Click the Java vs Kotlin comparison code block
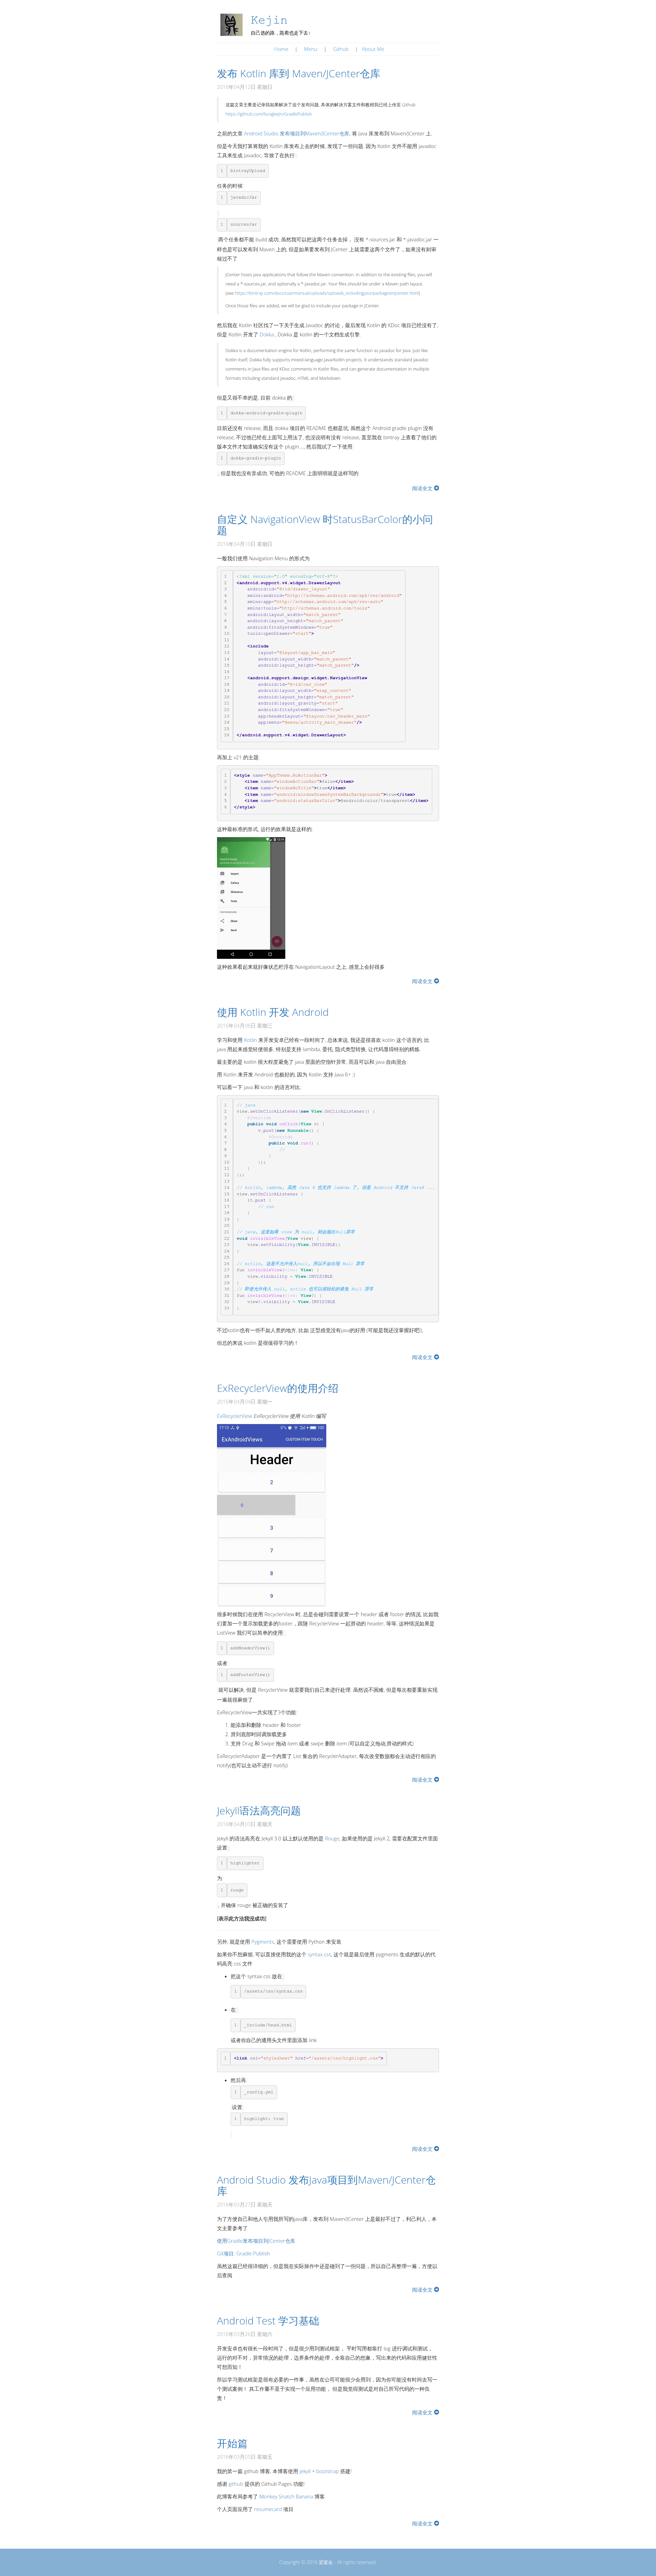 click(x=328, y=1209)
